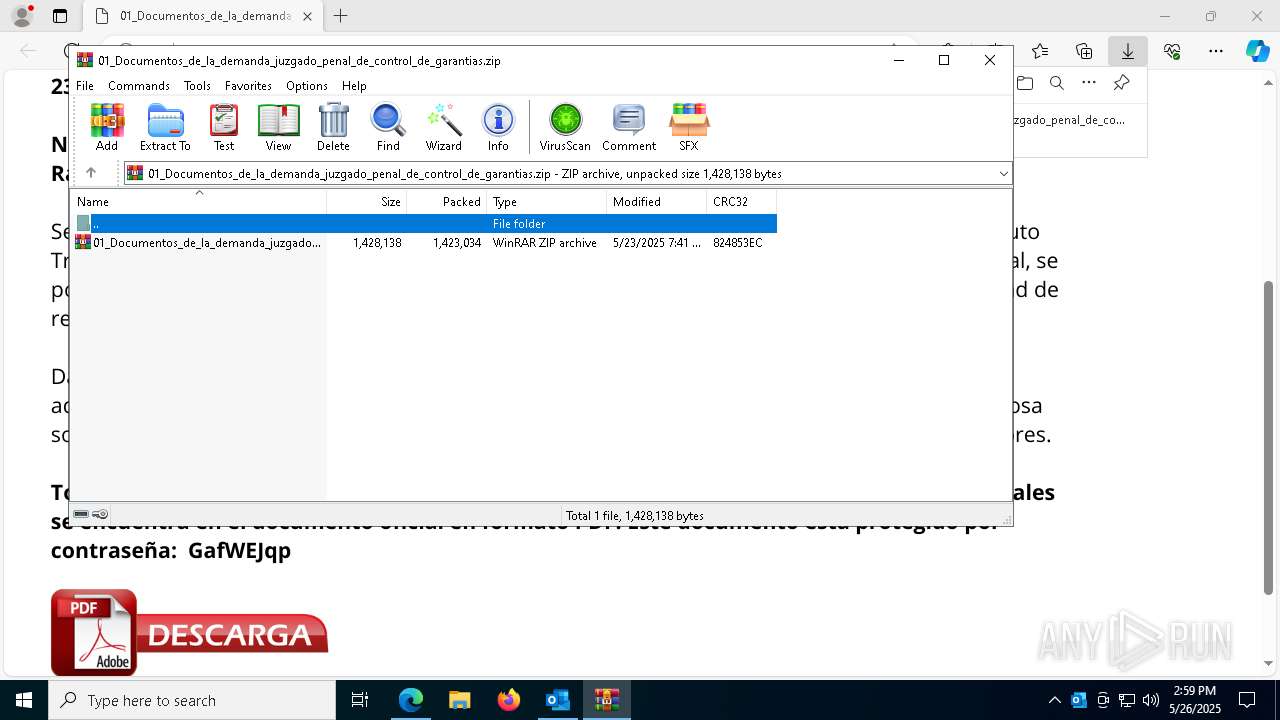
Task: Select the 01_Documentos_de_la_demanda_juzgado zip file row
Action: point(425,242)
